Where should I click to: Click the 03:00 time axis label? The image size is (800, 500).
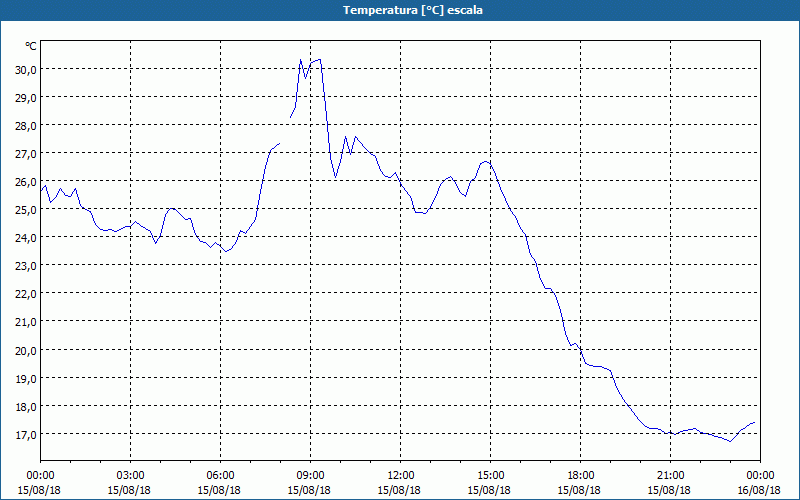[x=130, y=476]
